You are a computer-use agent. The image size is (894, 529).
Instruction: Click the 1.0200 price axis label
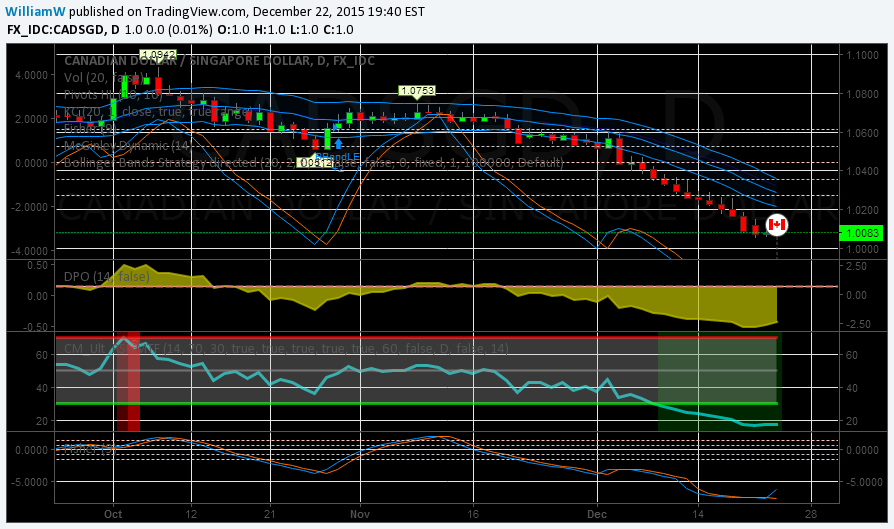[x=862, y=210]
